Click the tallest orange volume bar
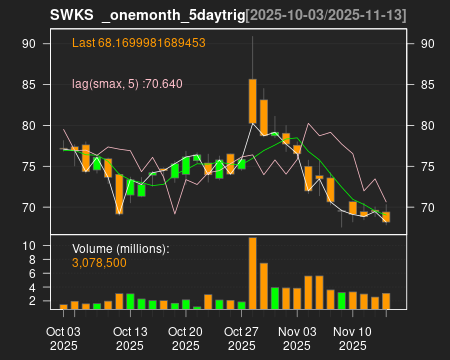Image resolution: width=450 pixels, height=360 pixels. tap(253, 273)
